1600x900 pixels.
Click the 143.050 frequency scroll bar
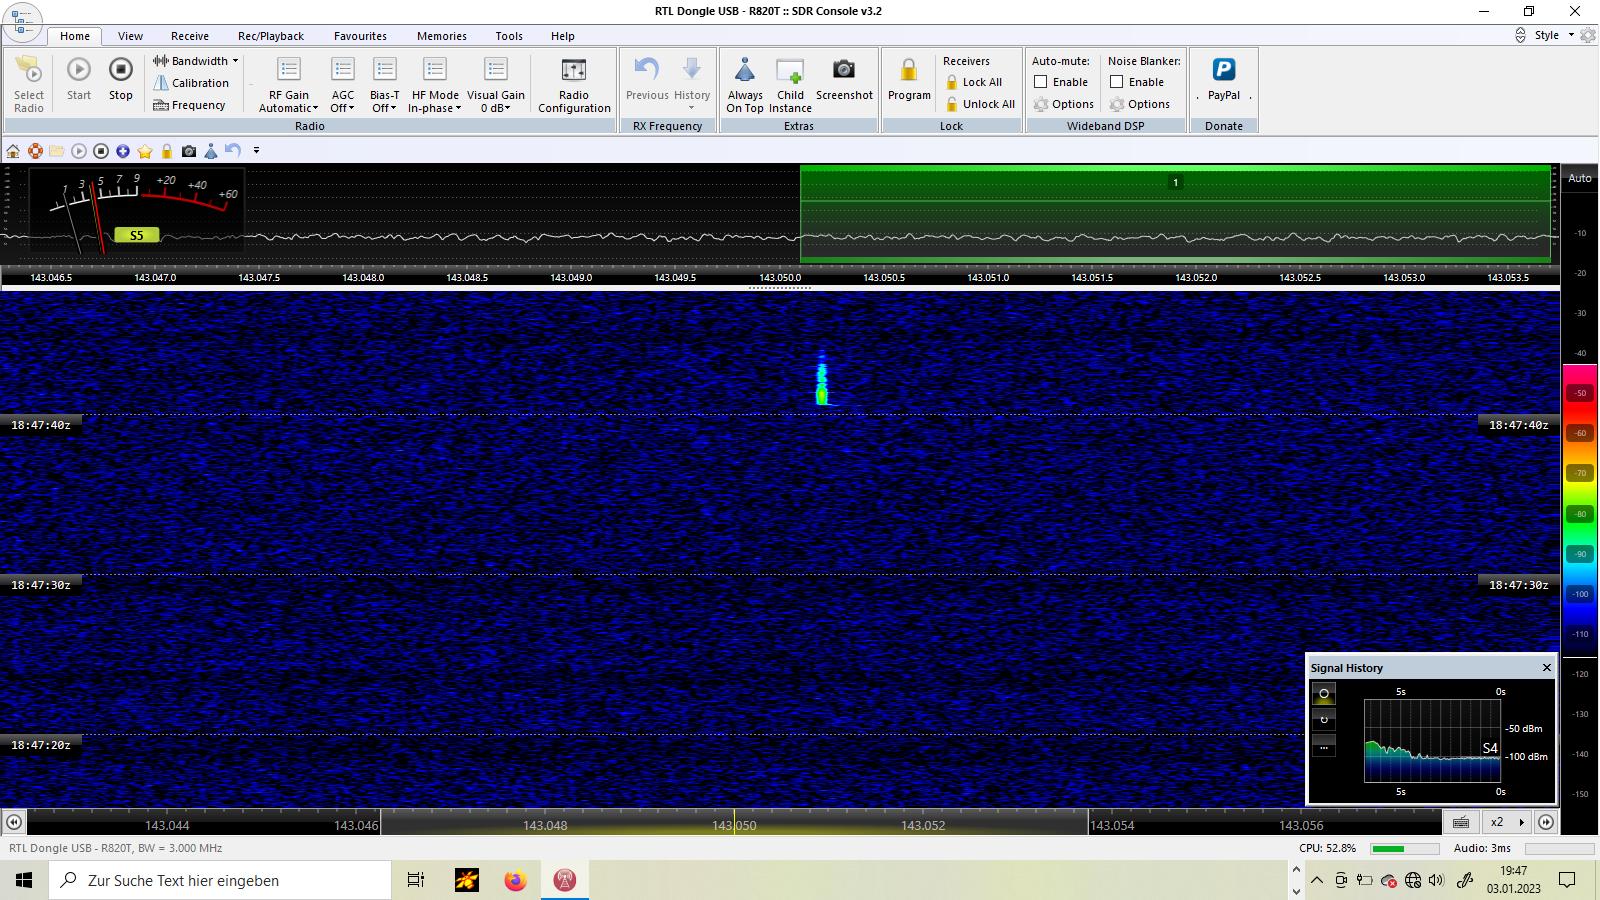pos(734,822)
